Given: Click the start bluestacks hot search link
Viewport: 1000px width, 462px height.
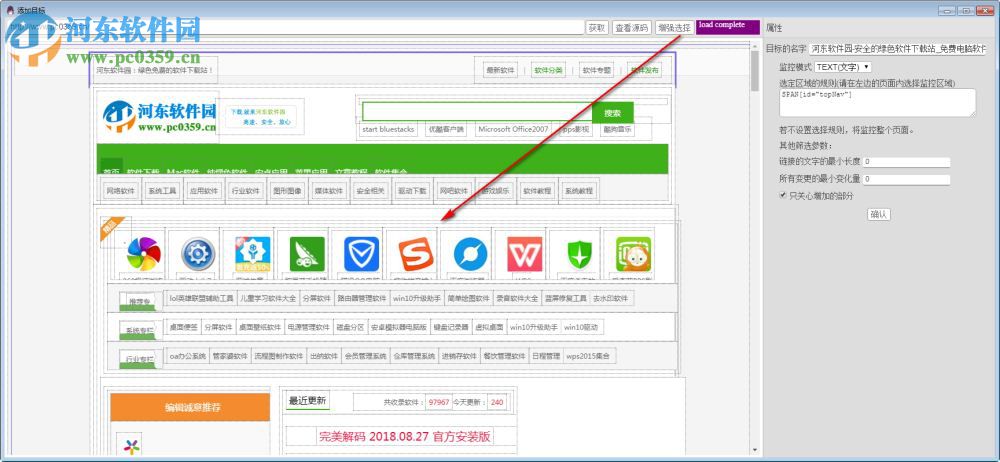Looking at the screenshot, I should click(388, 130).
